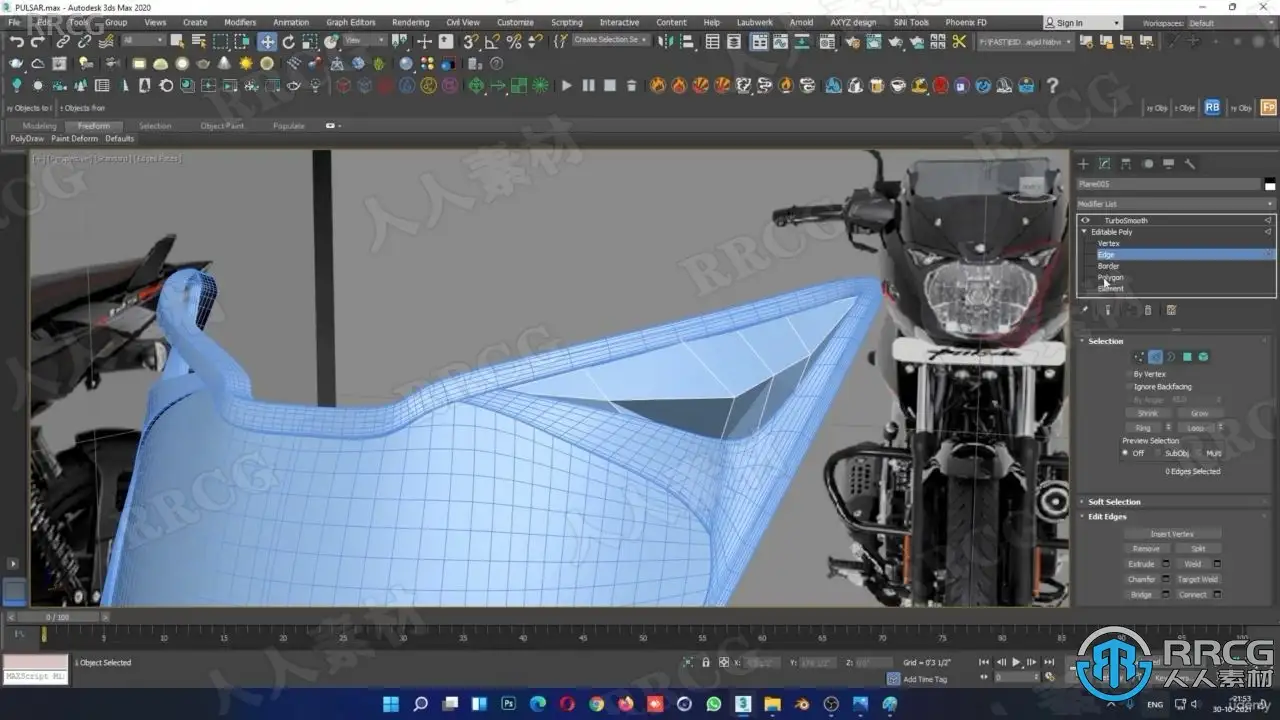Enable the By Vertex checkbox
This screenshot has width=1280, height=720.
[1129, 374]
